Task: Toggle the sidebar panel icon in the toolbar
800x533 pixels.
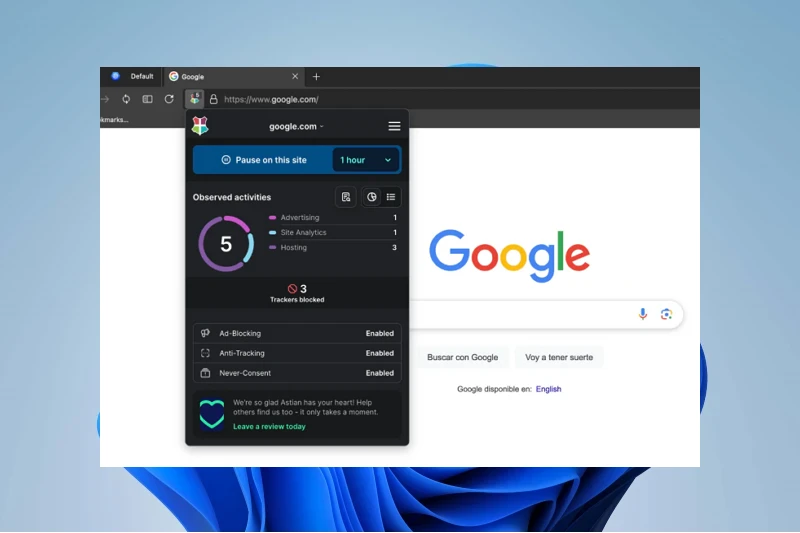Action: (147, 99)
